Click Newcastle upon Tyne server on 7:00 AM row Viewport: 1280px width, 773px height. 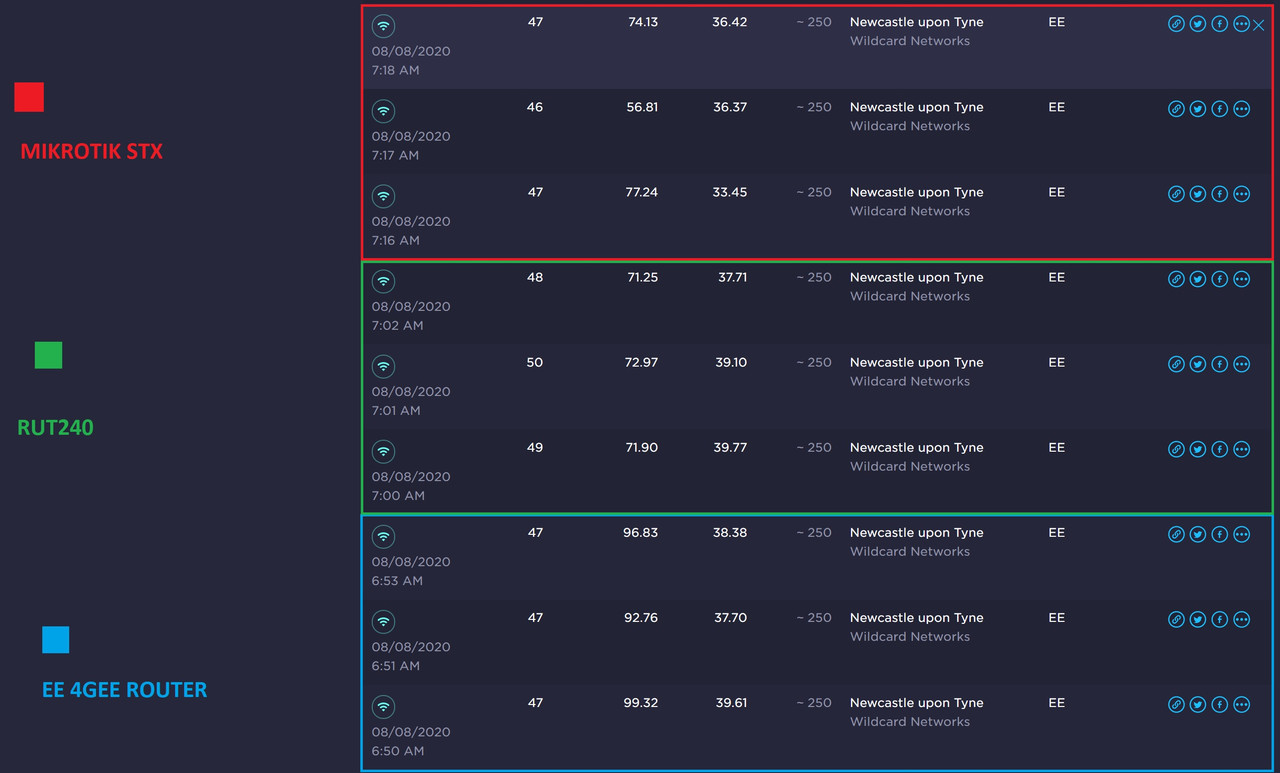pos(917,448)
